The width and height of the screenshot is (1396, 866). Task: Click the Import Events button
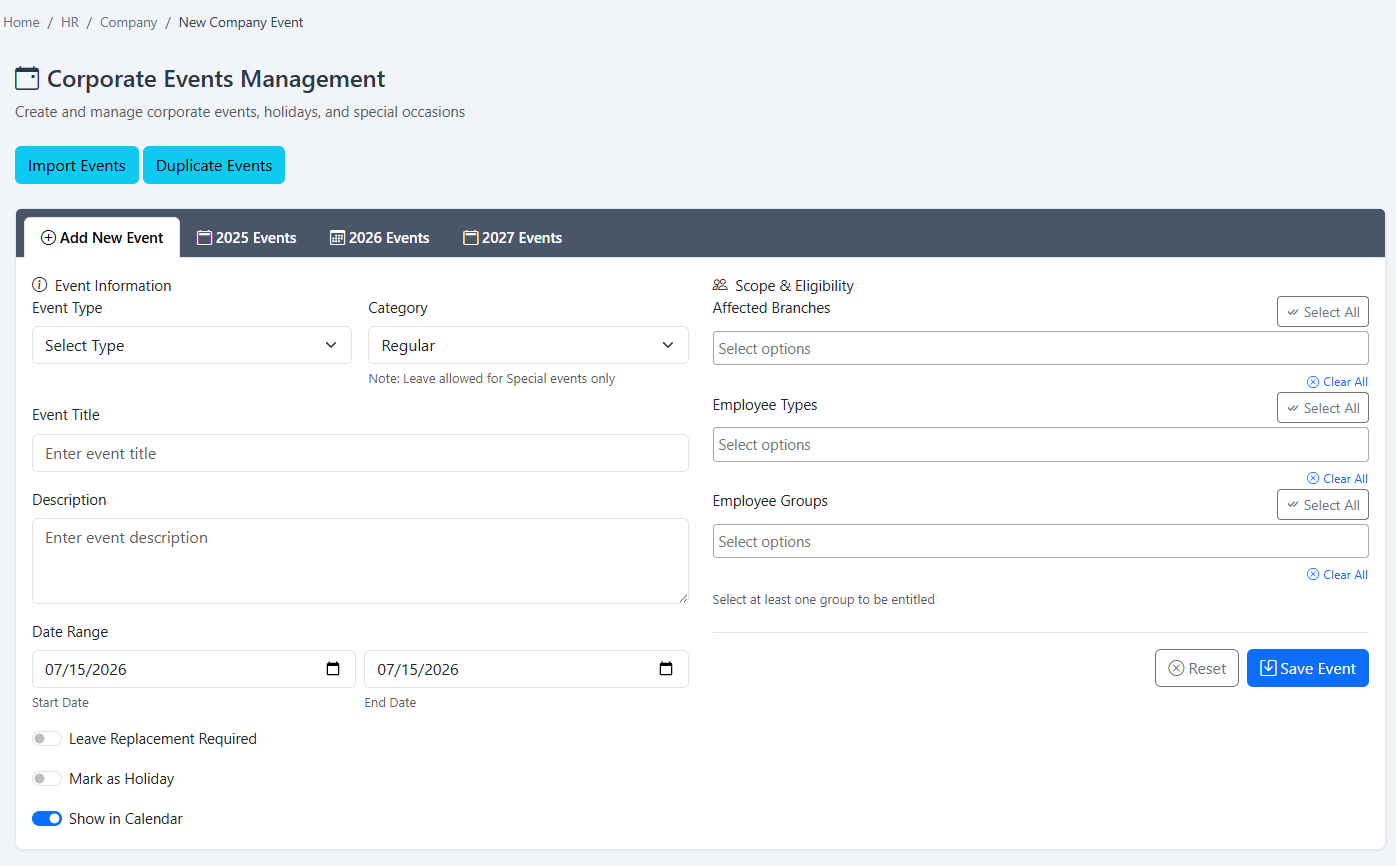click(x=77, y=165)
